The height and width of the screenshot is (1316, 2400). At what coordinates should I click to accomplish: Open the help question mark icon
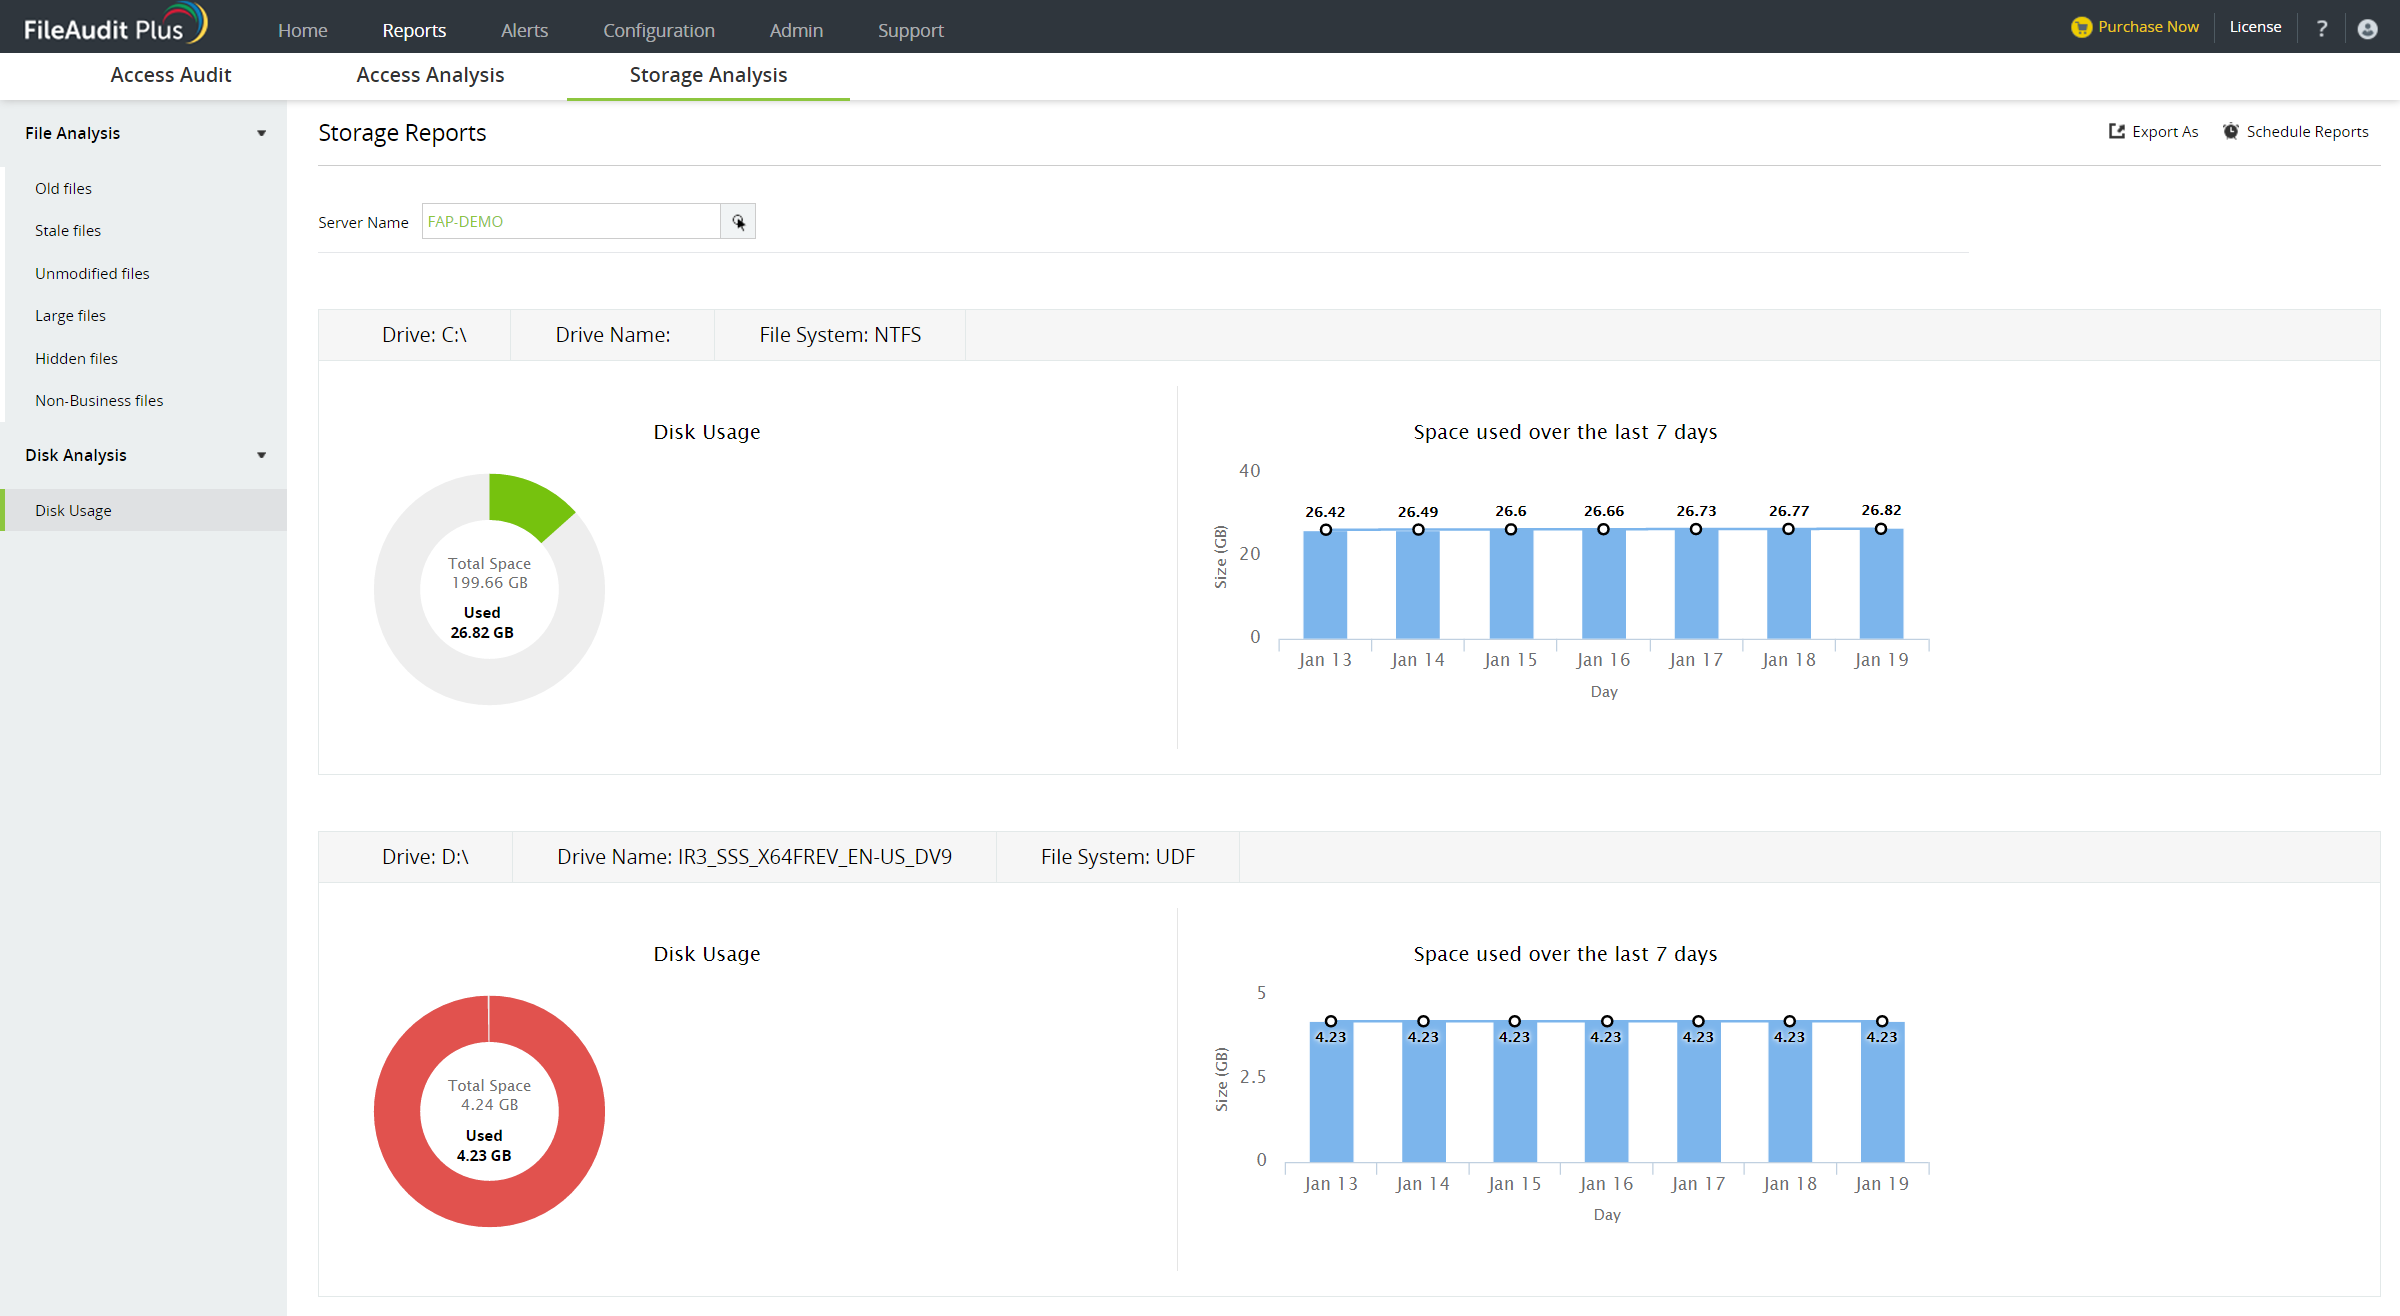pos(2321,28)
